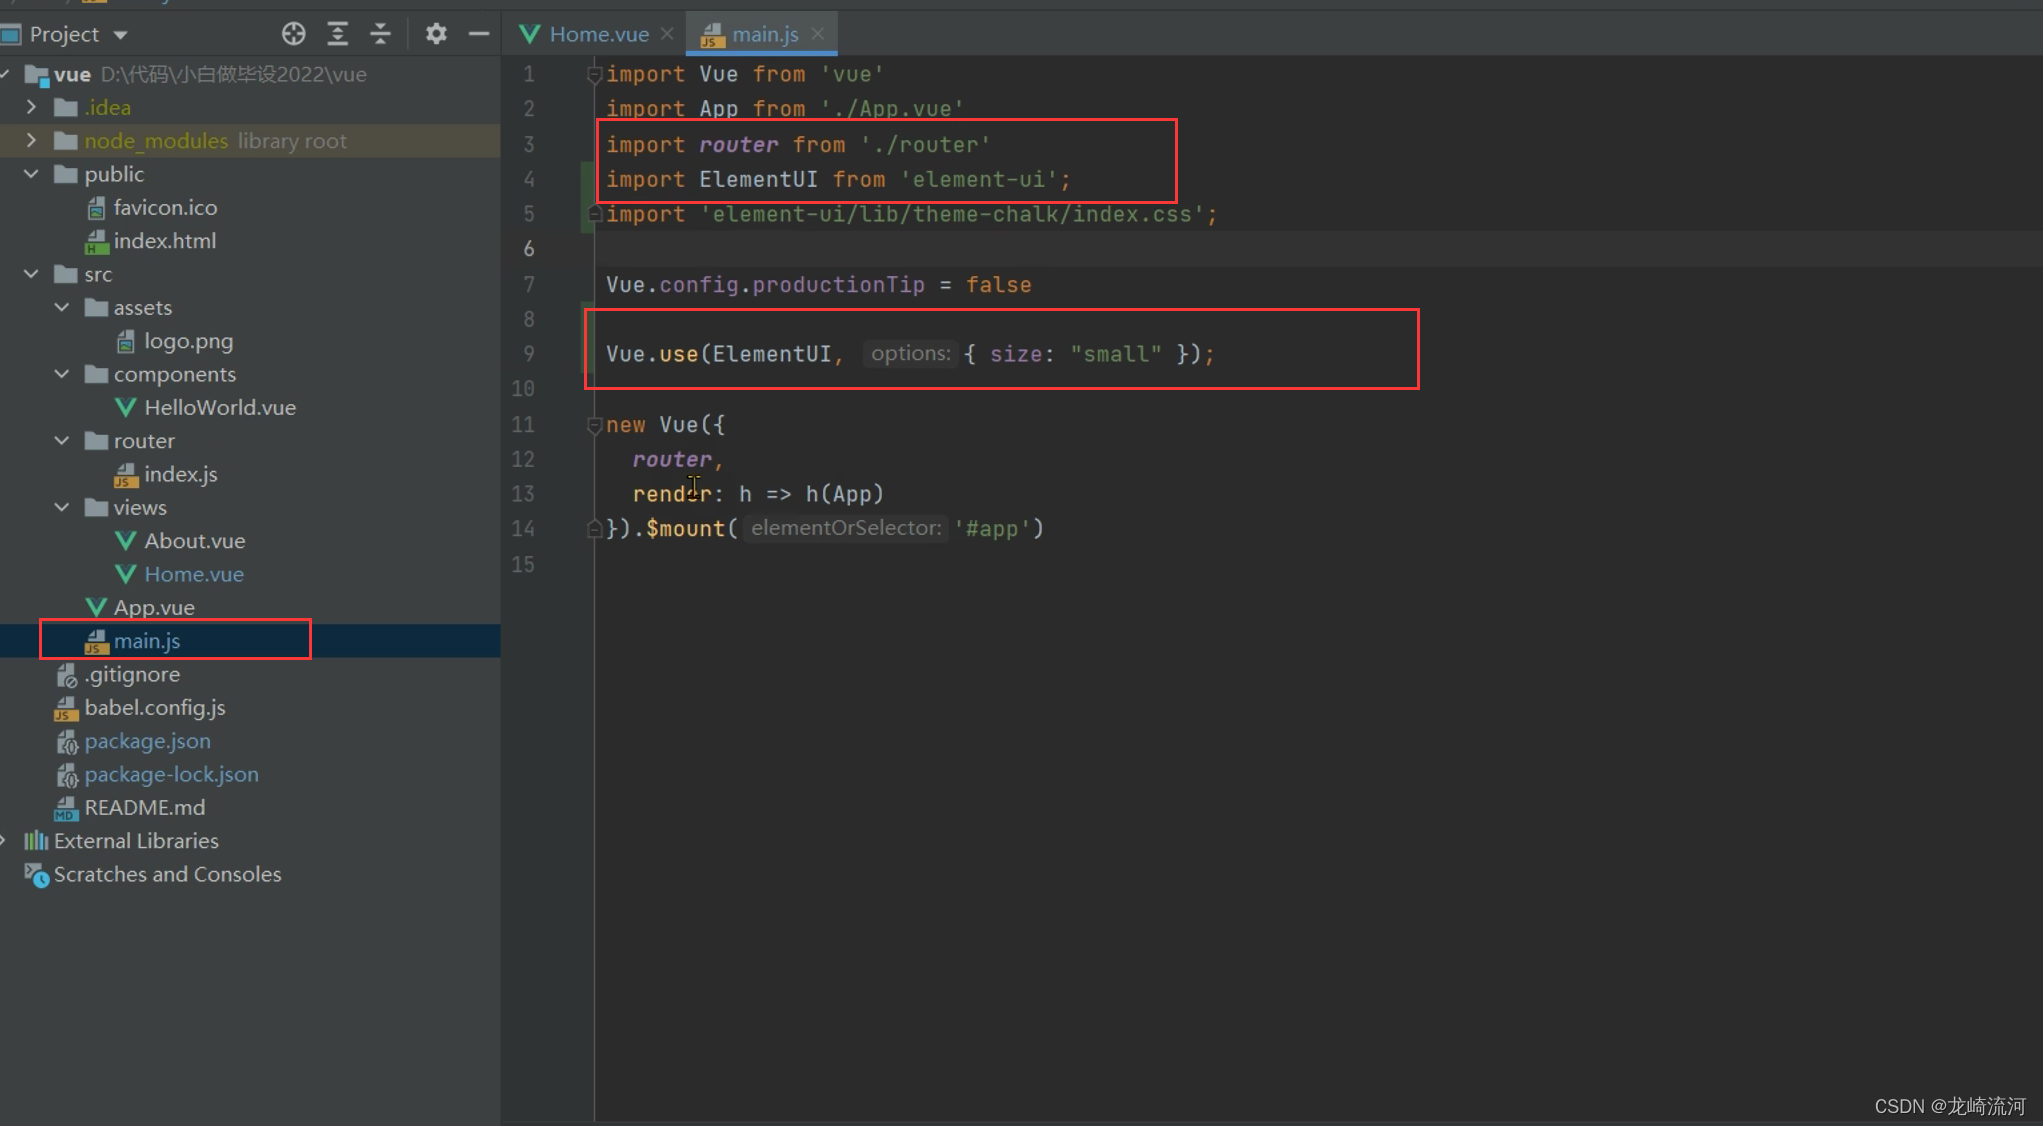Collapse the src folder
Image resolution: width=2043 pixels, height=1126 pixels.
31,274
